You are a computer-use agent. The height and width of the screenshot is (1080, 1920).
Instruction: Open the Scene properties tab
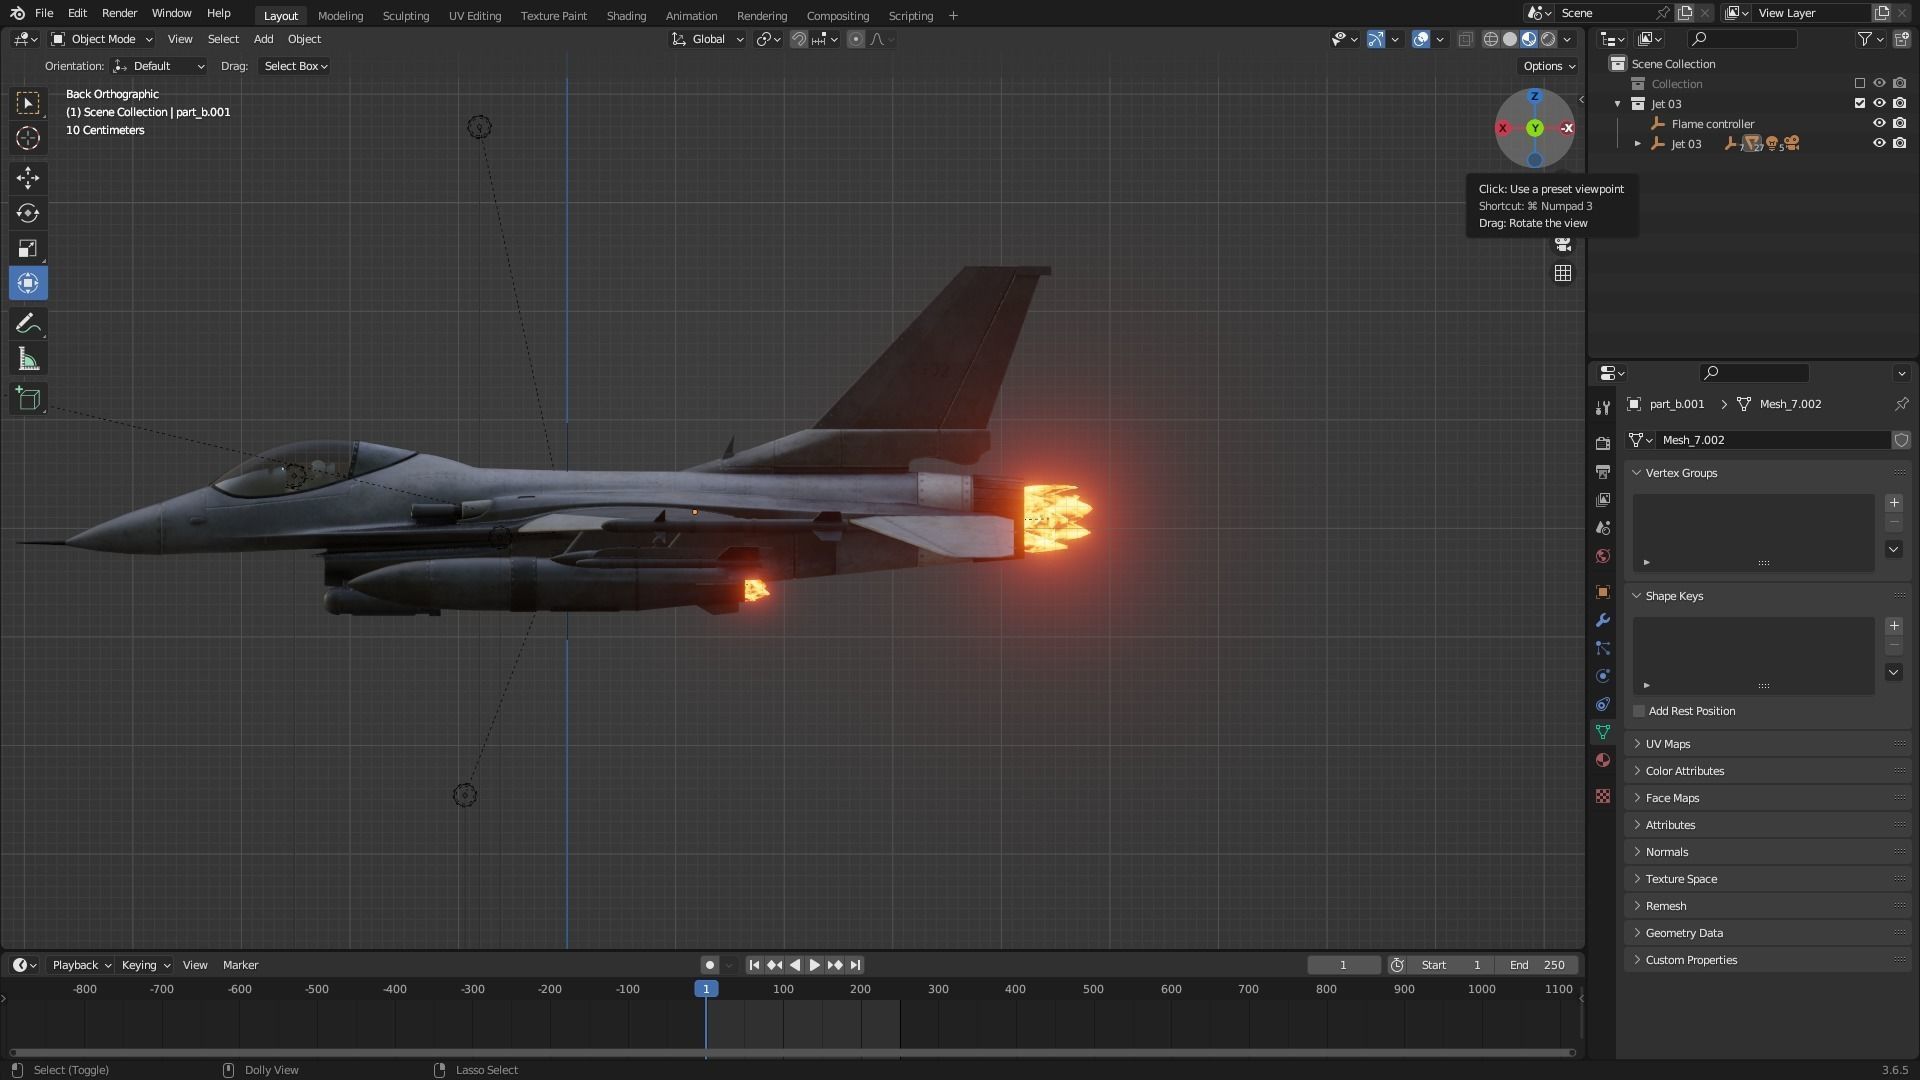(1603, 527)
